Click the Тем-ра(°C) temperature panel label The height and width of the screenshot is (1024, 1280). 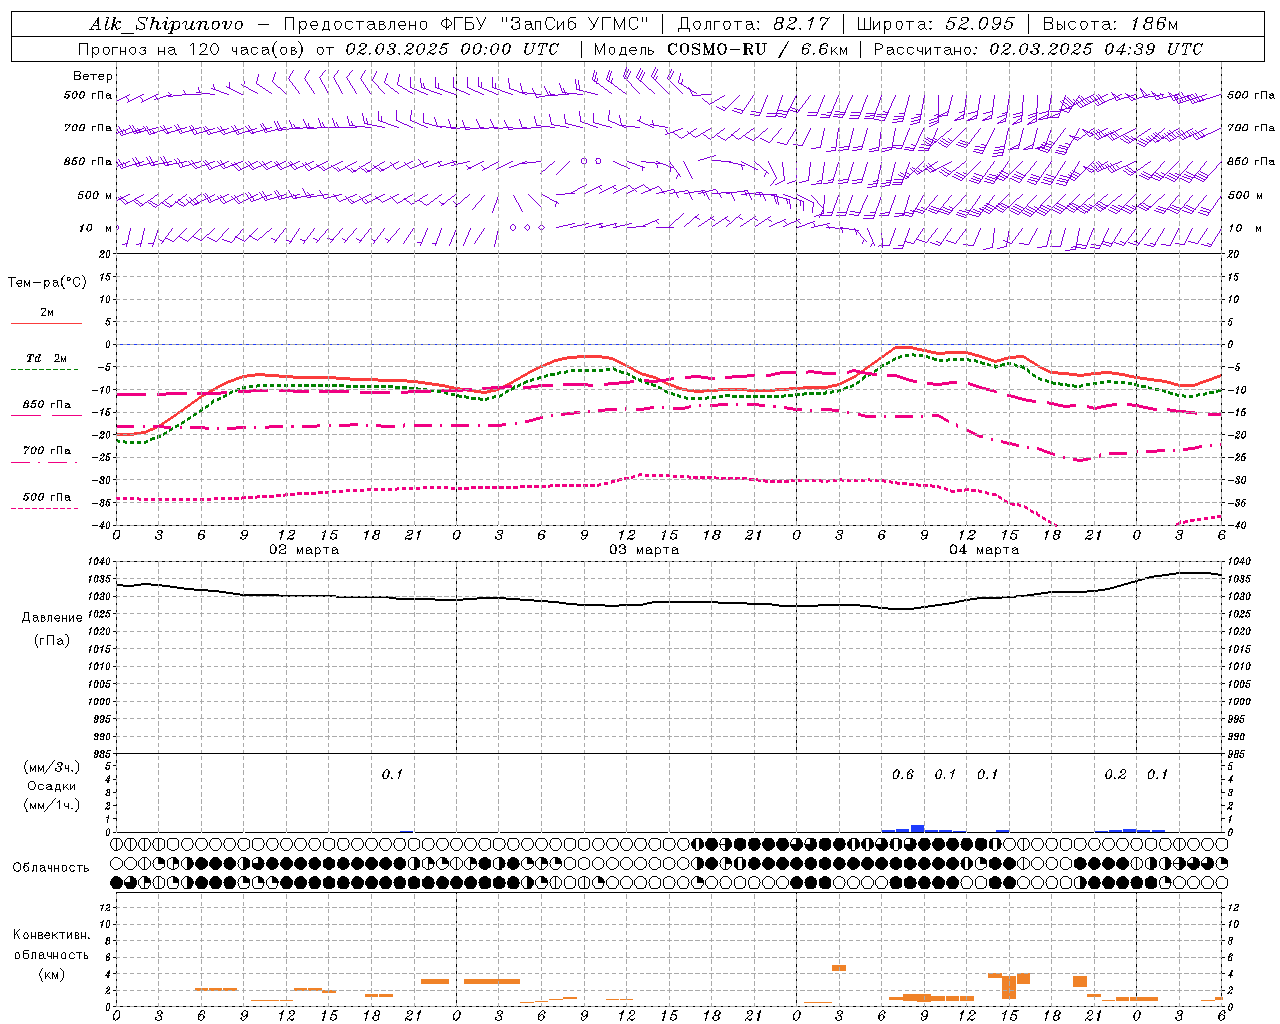pyautogui.click(x=47, y=283)
